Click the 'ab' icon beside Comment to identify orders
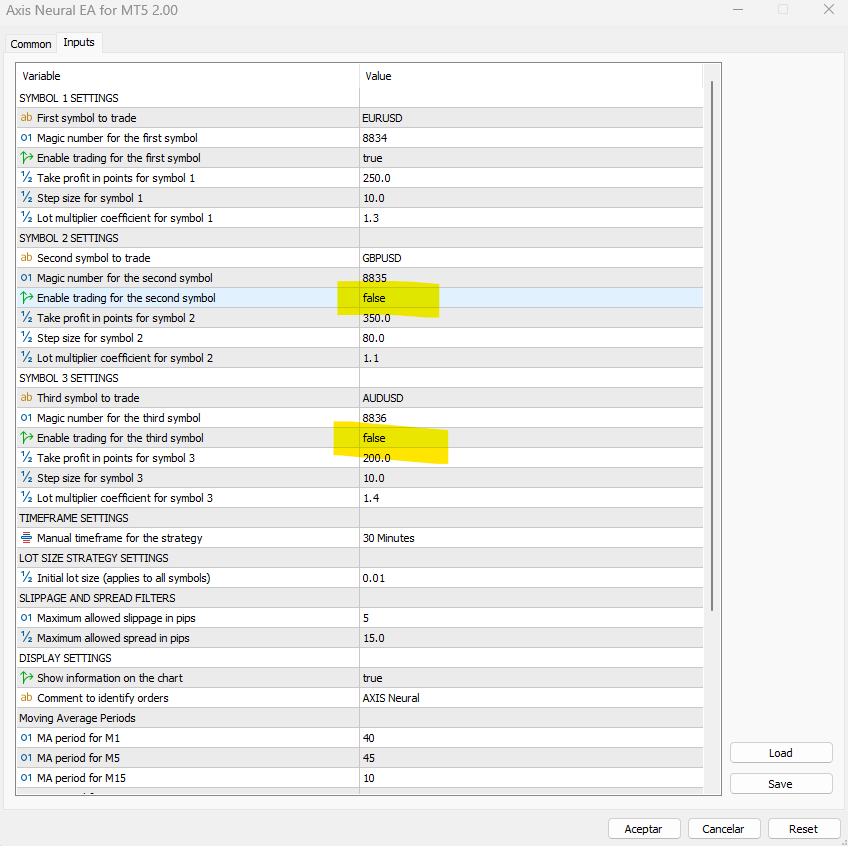Viewport: 848px width, 846px height. pos(26,698)
